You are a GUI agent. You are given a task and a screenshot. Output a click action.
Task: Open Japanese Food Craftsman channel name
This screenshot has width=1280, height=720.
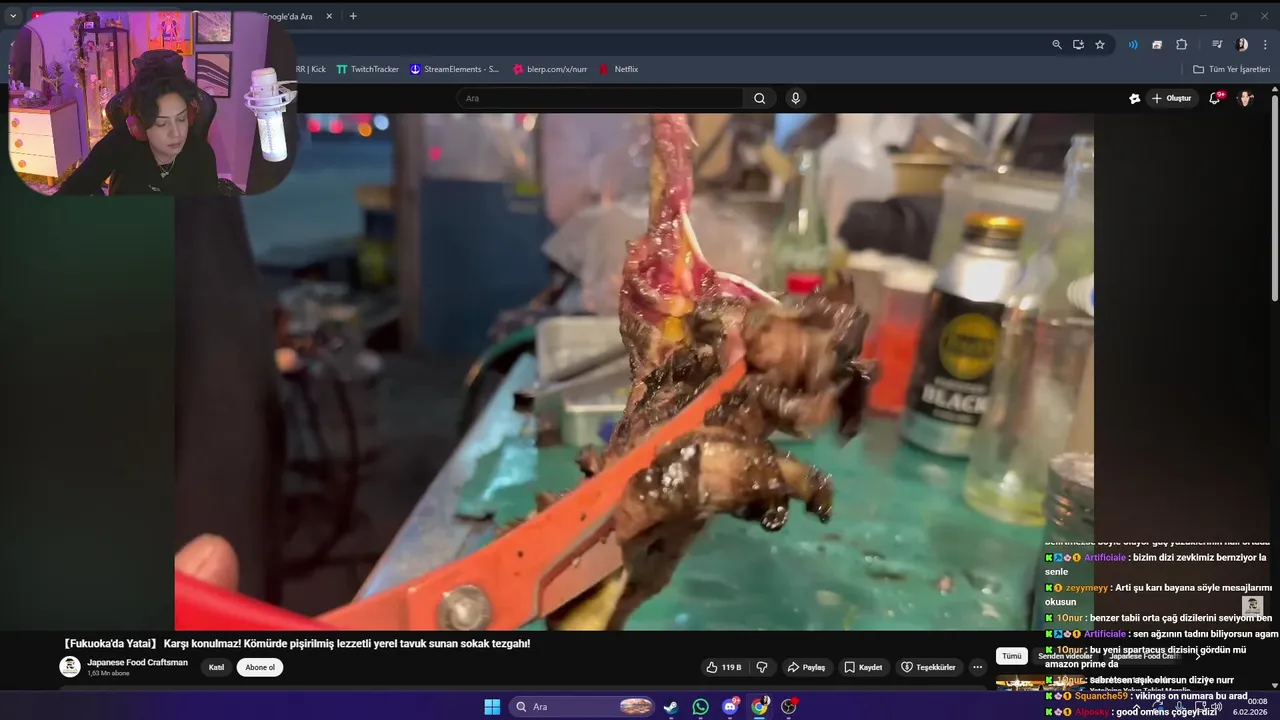click(137, 662)
